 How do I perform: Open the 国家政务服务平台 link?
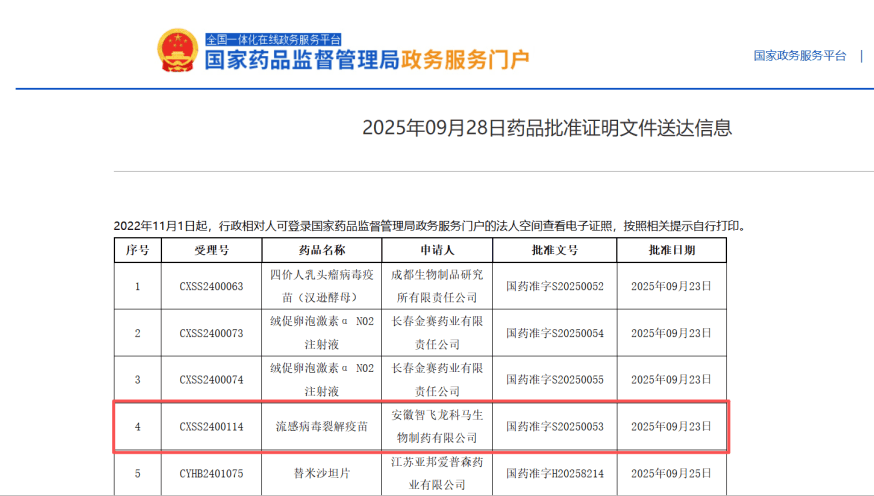tap(799, 56)
